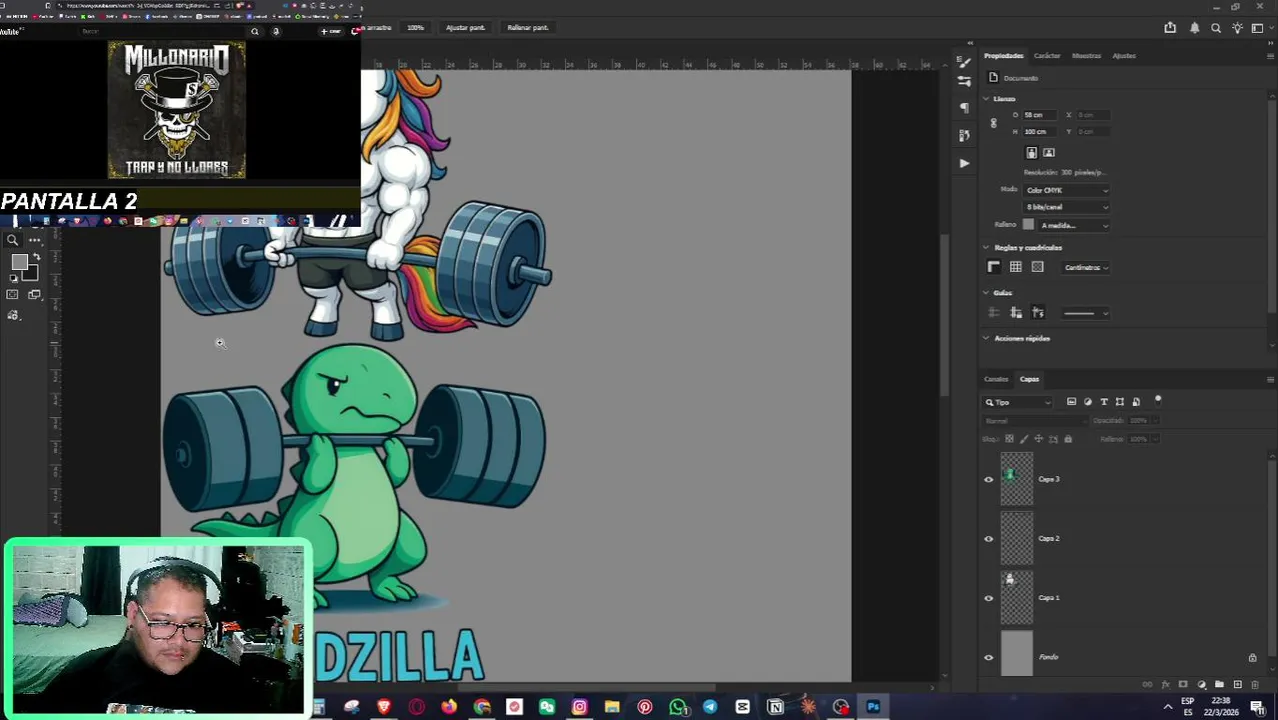Lock transparent pixels checker icon
1278x720 pixels.
tap(1009, 439)
